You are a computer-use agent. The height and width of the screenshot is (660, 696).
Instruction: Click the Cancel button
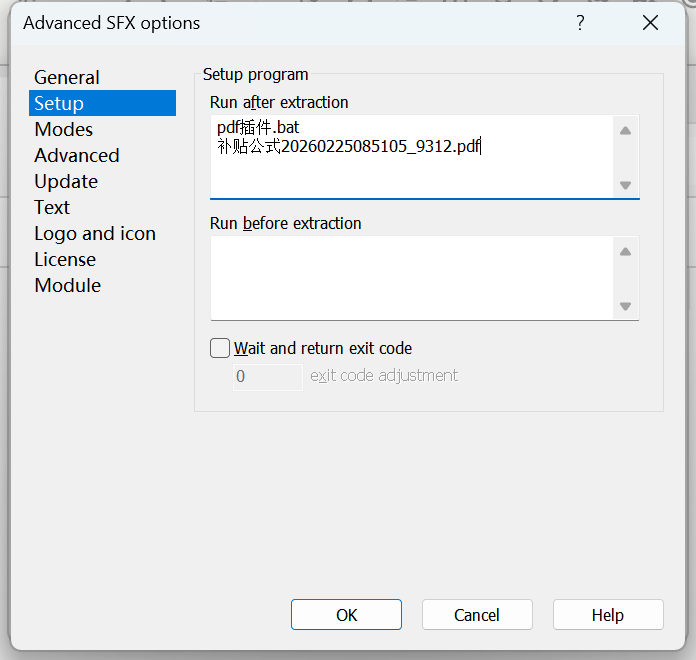click(477, 615)
